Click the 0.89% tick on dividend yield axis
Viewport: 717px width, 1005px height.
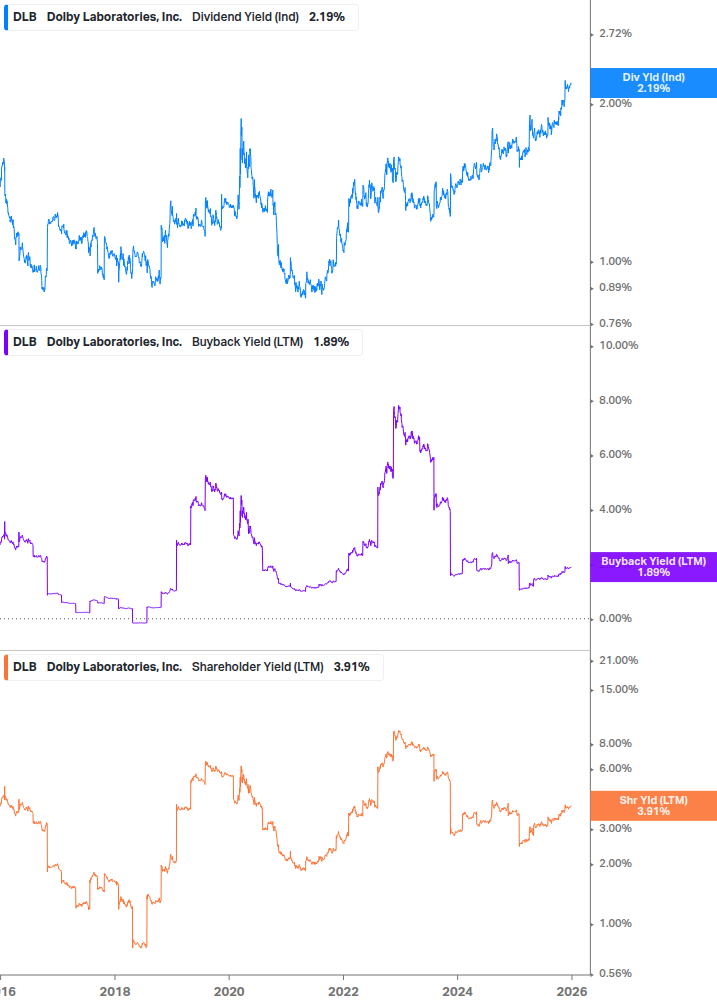615,288
